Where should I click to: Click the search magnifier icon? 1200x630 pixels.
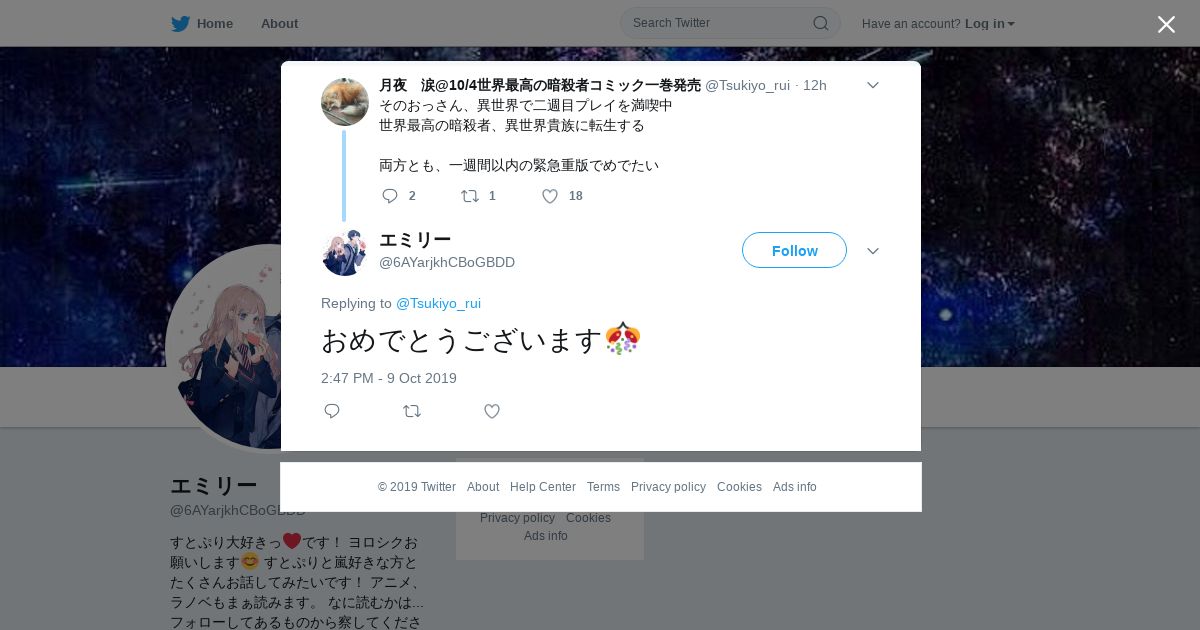click(820, 23)
